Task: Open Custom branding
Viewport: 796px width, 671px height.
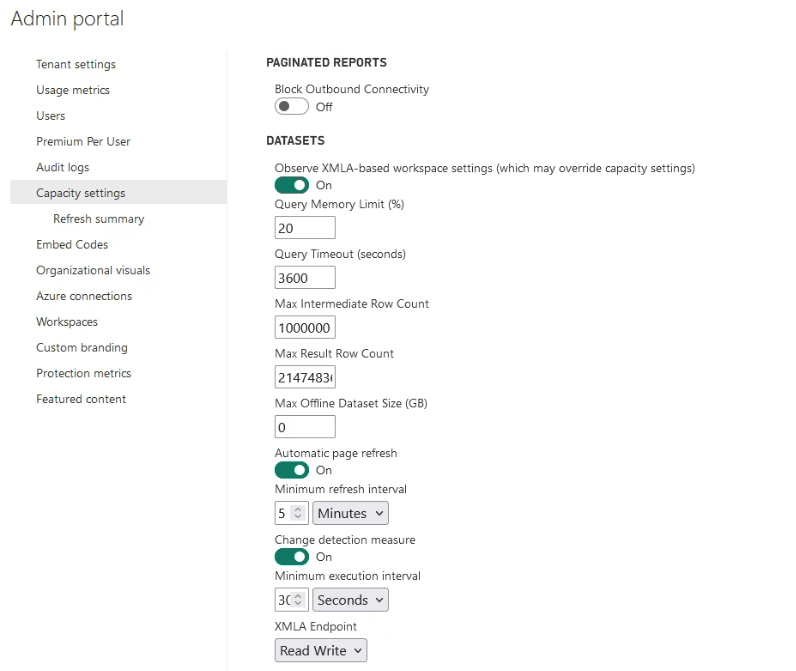Action: coord(82,348)
